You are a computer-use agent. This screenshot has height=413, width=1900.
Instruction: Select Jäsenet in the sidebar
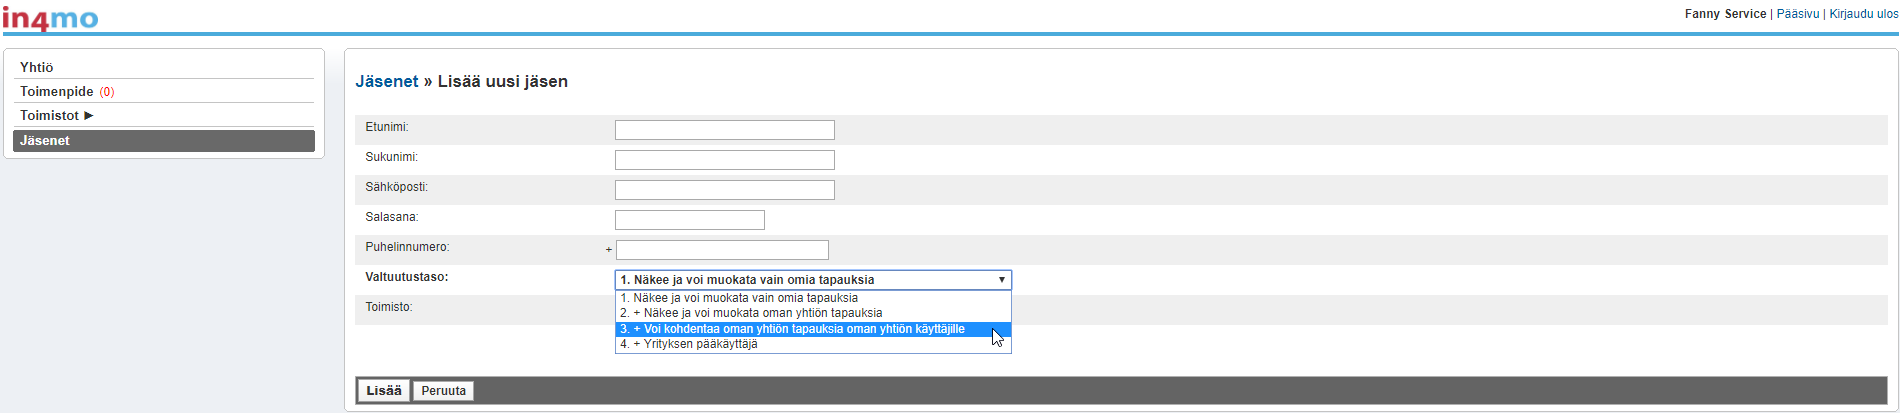[x=45, y=141]
